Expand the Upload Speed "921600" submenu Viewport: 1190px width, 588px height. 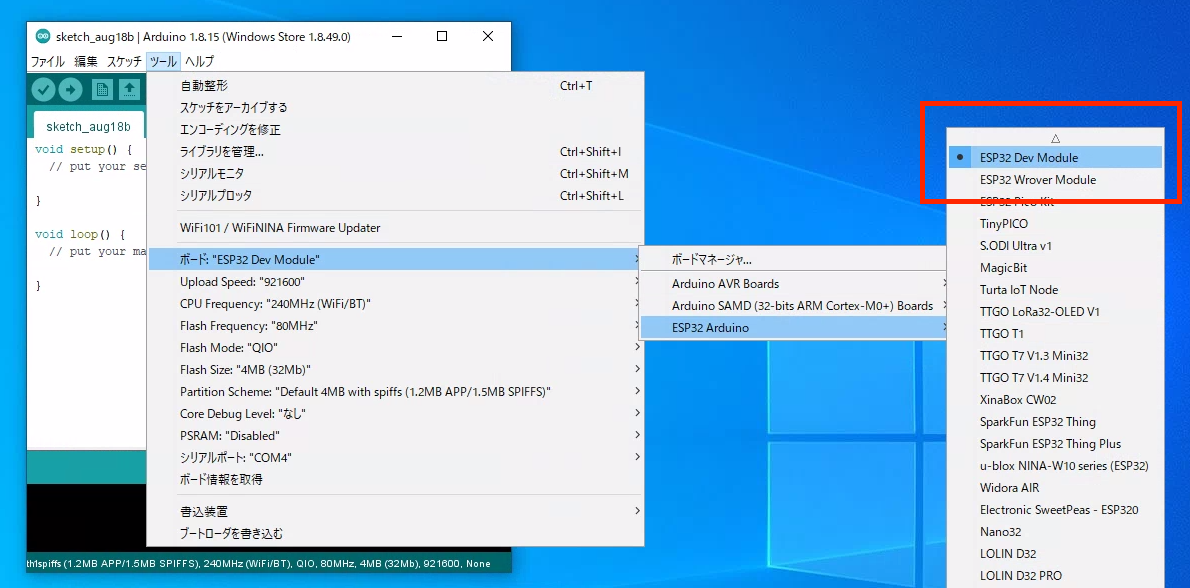coord(395,281)
